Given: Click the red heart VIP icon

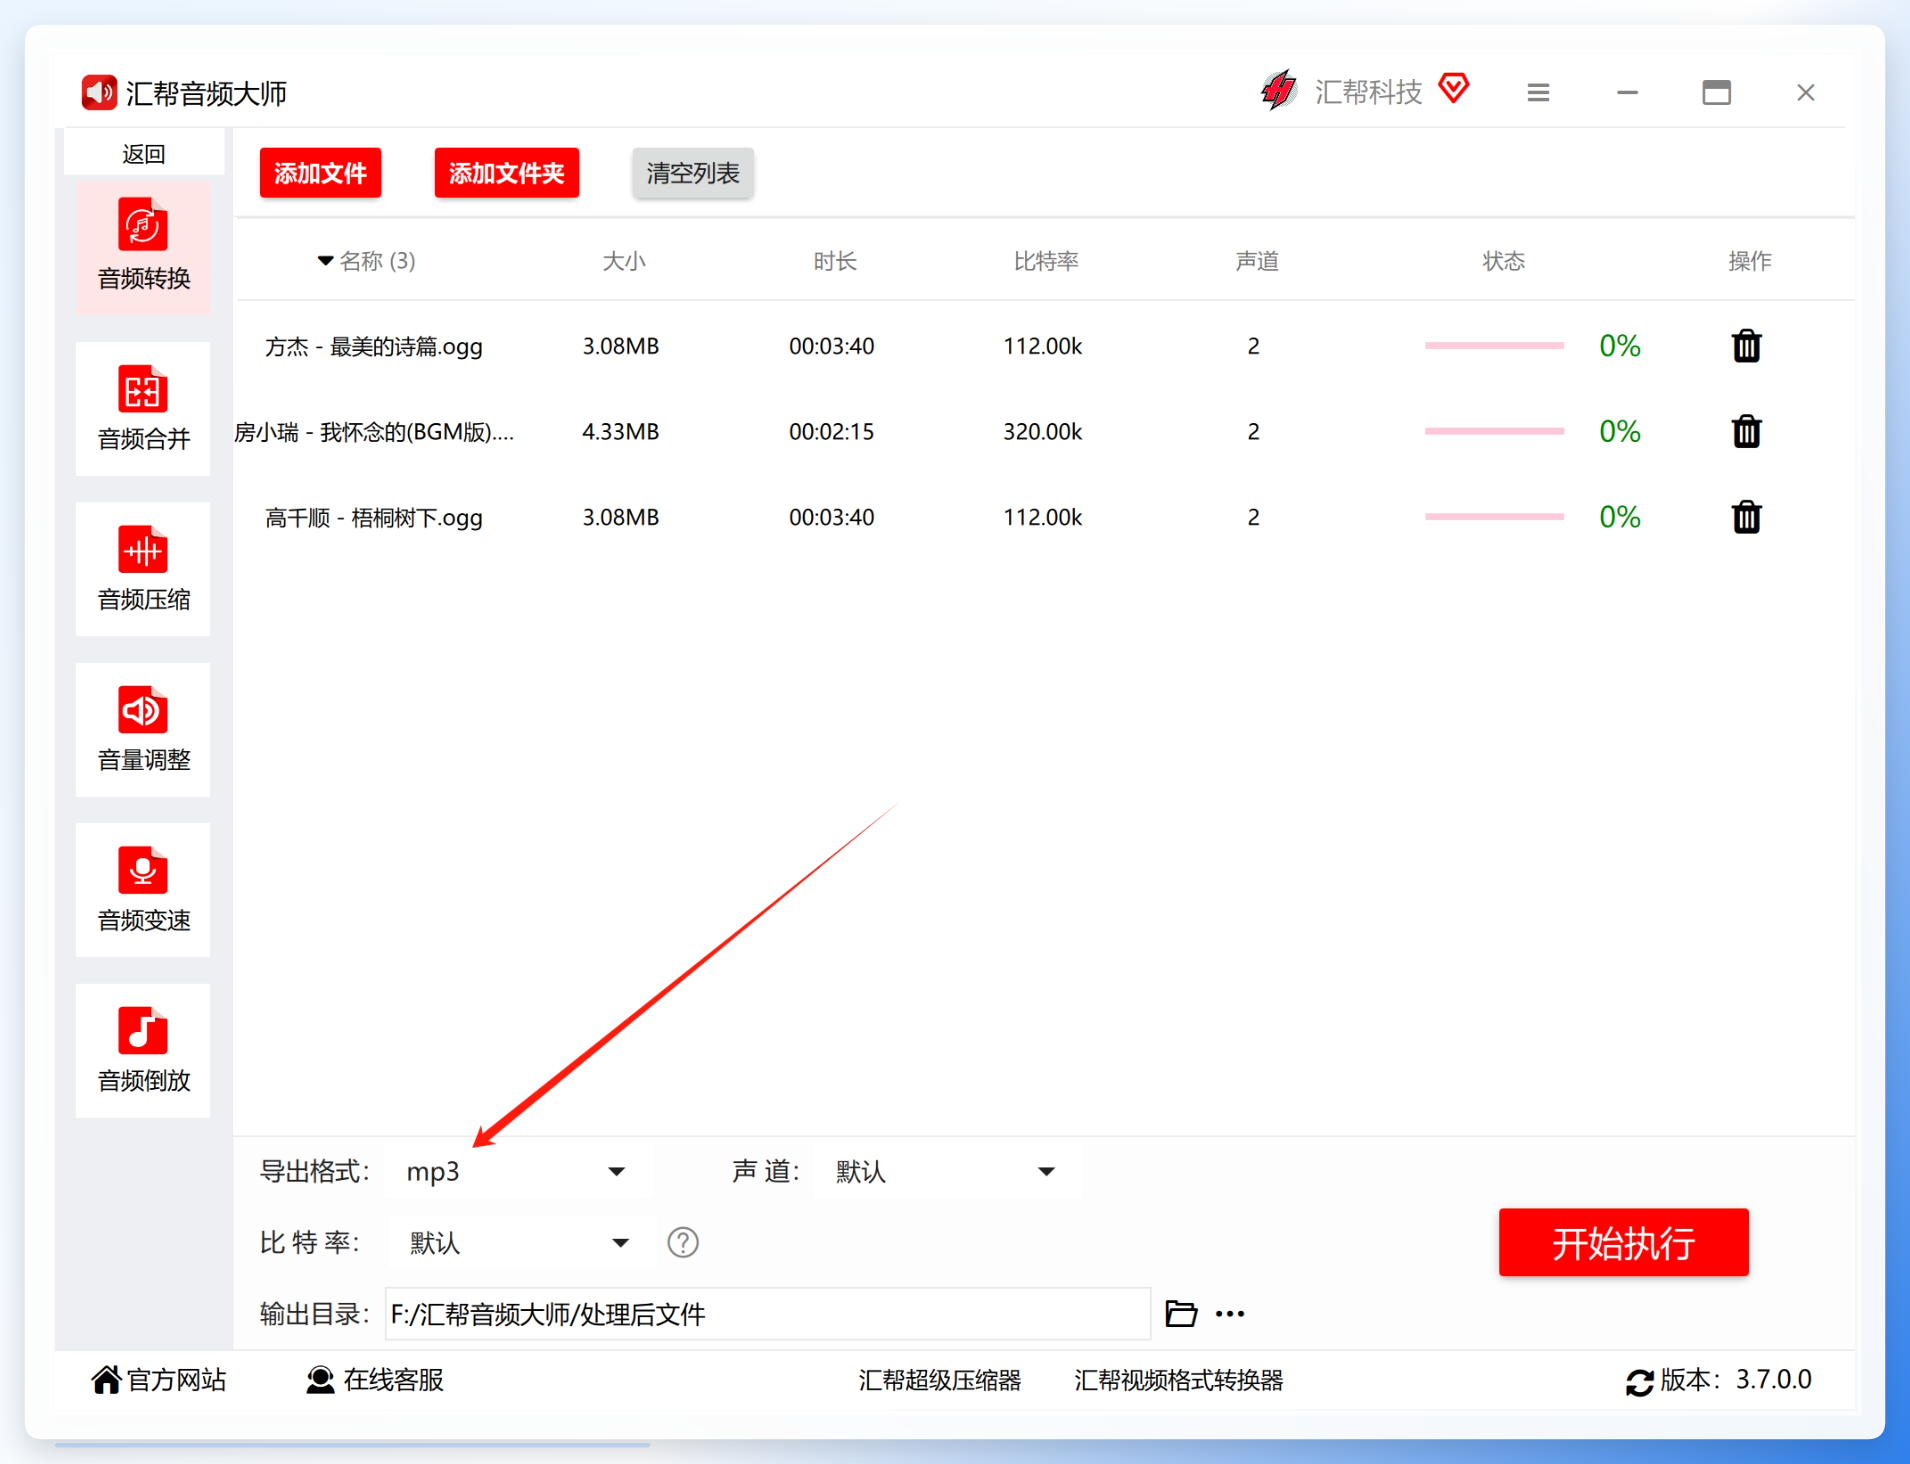Looking at the screenshot, I should [1454, 88].
